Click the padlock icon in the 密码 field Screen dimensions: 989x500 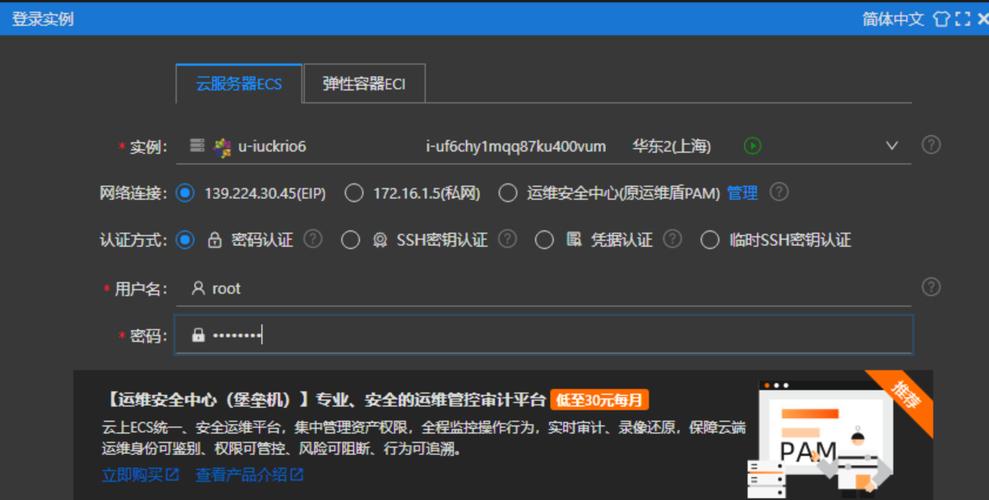click(x=198, y=335)
